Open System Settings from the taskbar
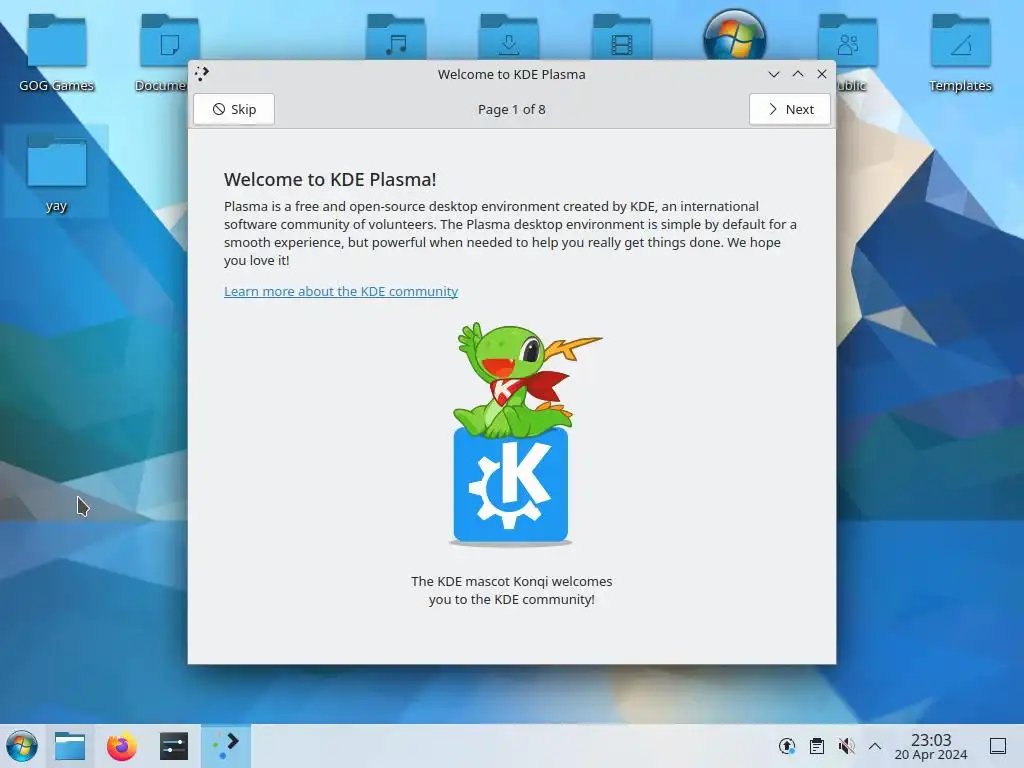1024x768 pixels. coord(174,746)
